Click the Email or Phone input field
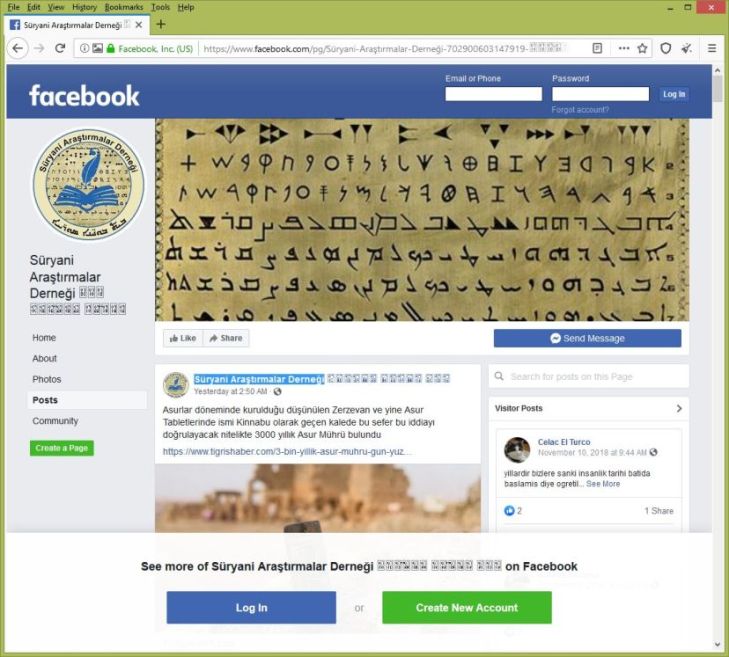This screenshot has width=729, height=657. point(493,94)
